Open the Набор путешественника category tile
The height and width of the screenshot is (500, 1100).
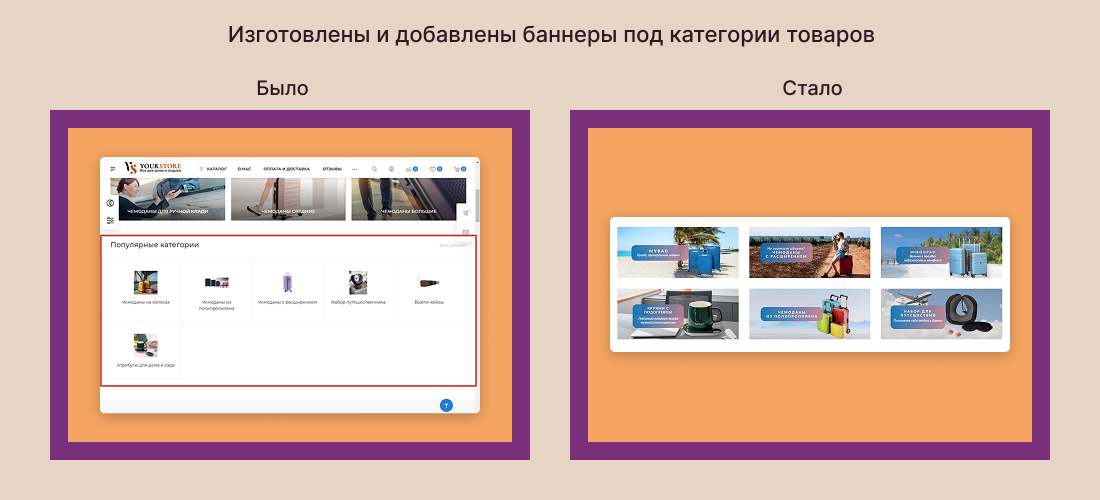click(x=358, y=290)
